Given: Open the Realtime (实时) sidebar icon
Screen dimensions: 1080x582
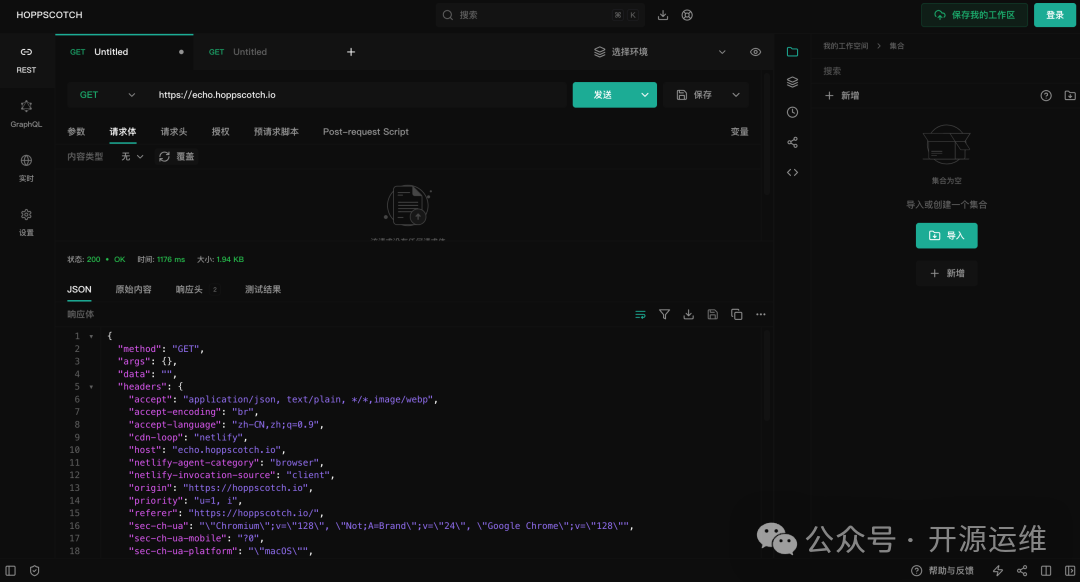Looking at the screenshot, I should click(x=26, y=167).
